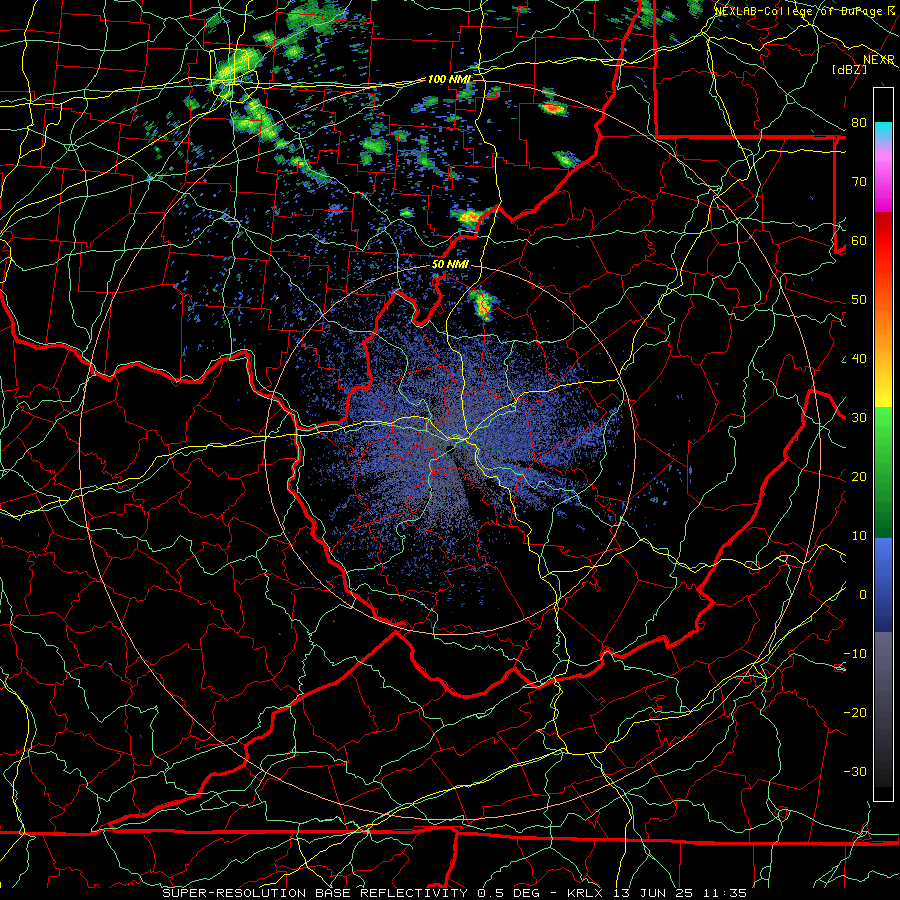This screenshot has height=900, width=900.
Task: Click the radar center where the yellow highways converge
Action: [461, 441]
